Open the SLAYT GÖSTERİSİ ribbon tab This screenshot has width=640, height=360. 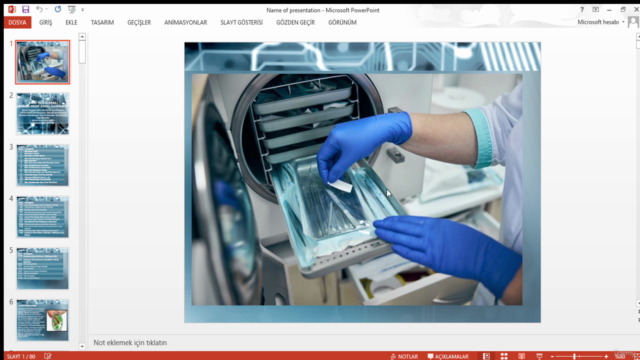(242, 22)
